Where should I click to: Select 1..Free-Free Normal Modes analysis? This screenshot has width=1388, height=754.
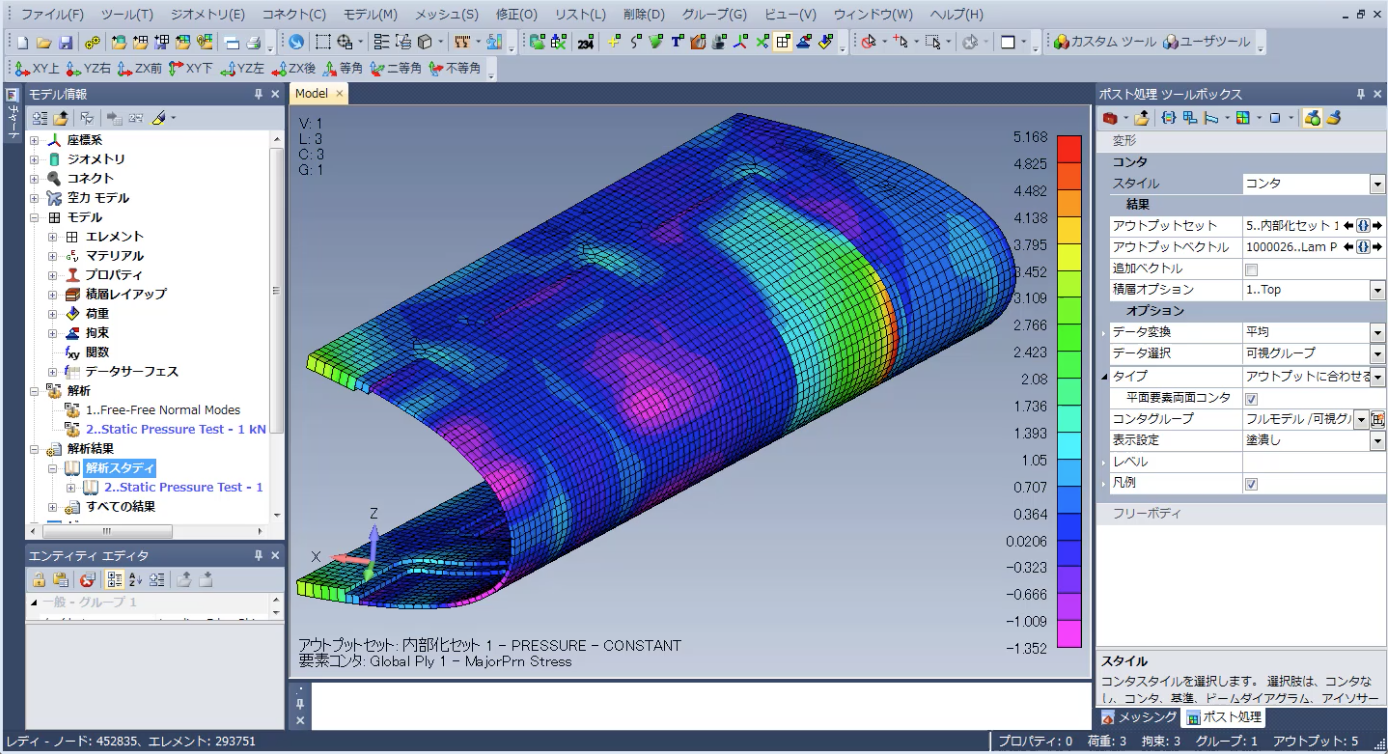tap(163, 410)
